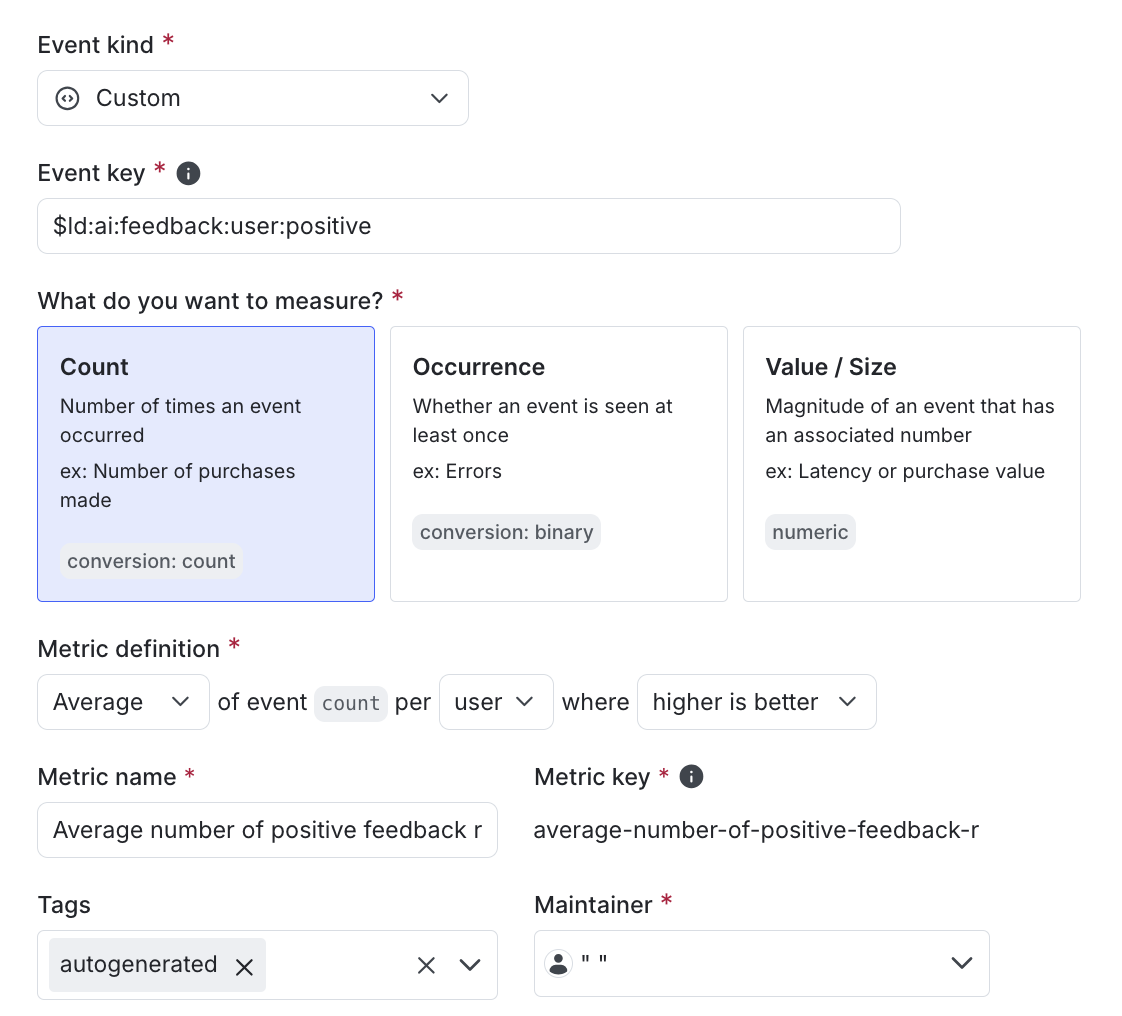
Task: Open the Average aggregation dropdown
Action: pos(123,702)
